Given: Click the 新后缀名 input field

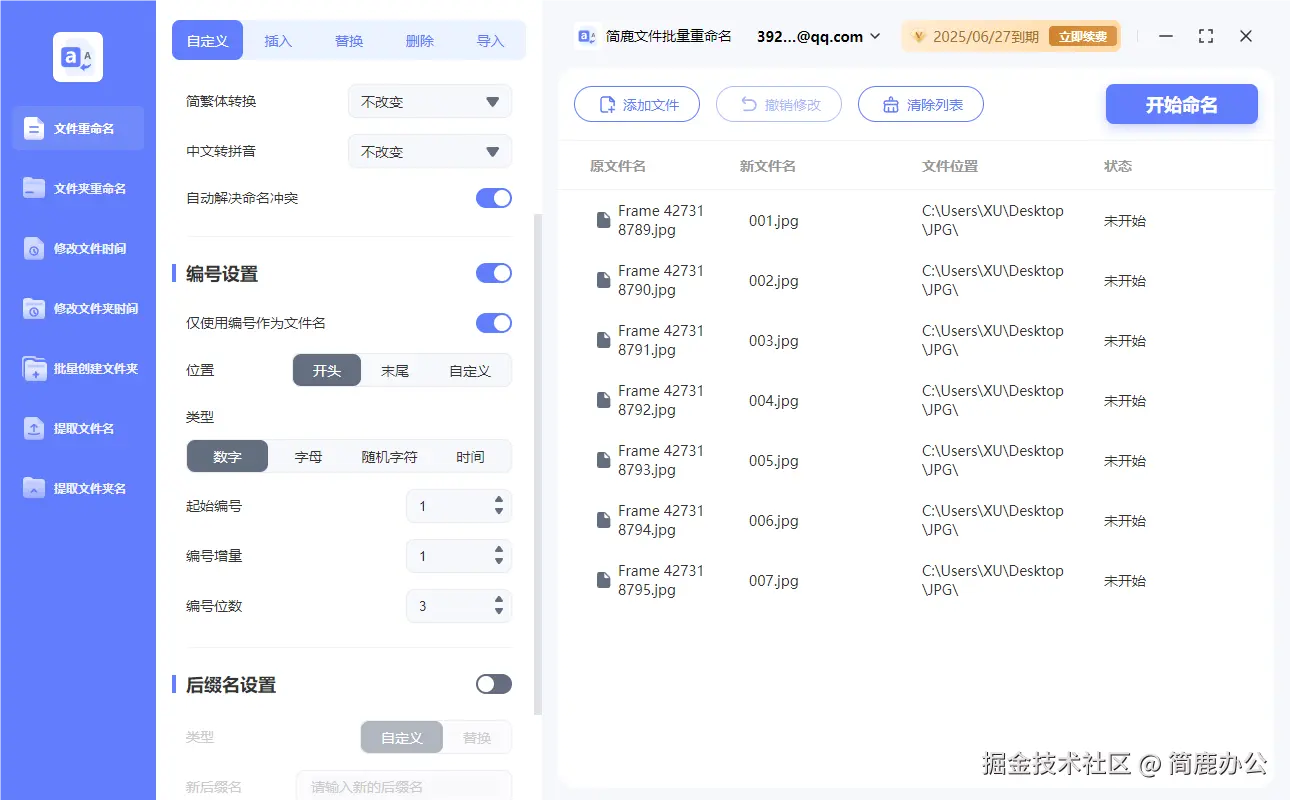Looking at the screenshot, I should 404,786.
